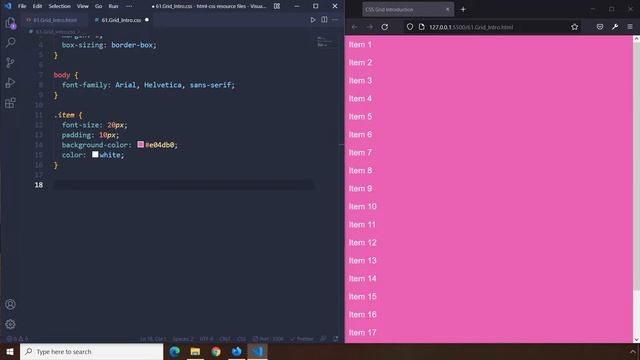Image resolution: width=640 pixels, height=360 pixels.
Task: Click 'Item 1' in the browser page
Action: [360, 44]
